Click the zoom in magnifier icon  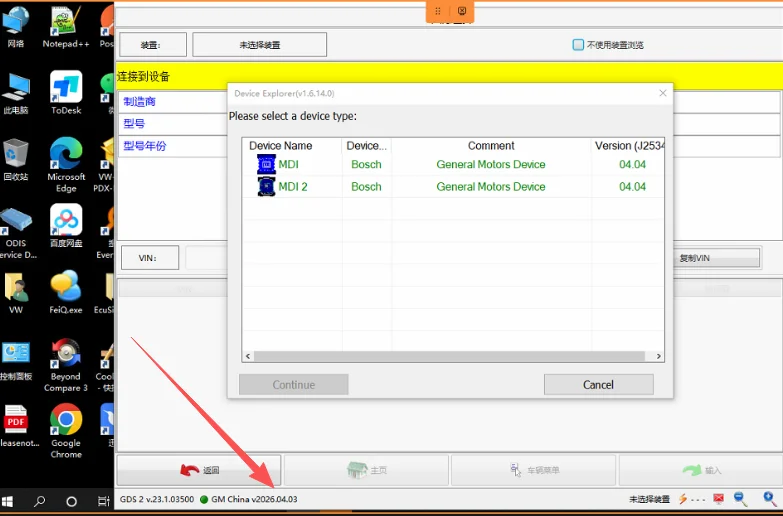coord(771,499)
